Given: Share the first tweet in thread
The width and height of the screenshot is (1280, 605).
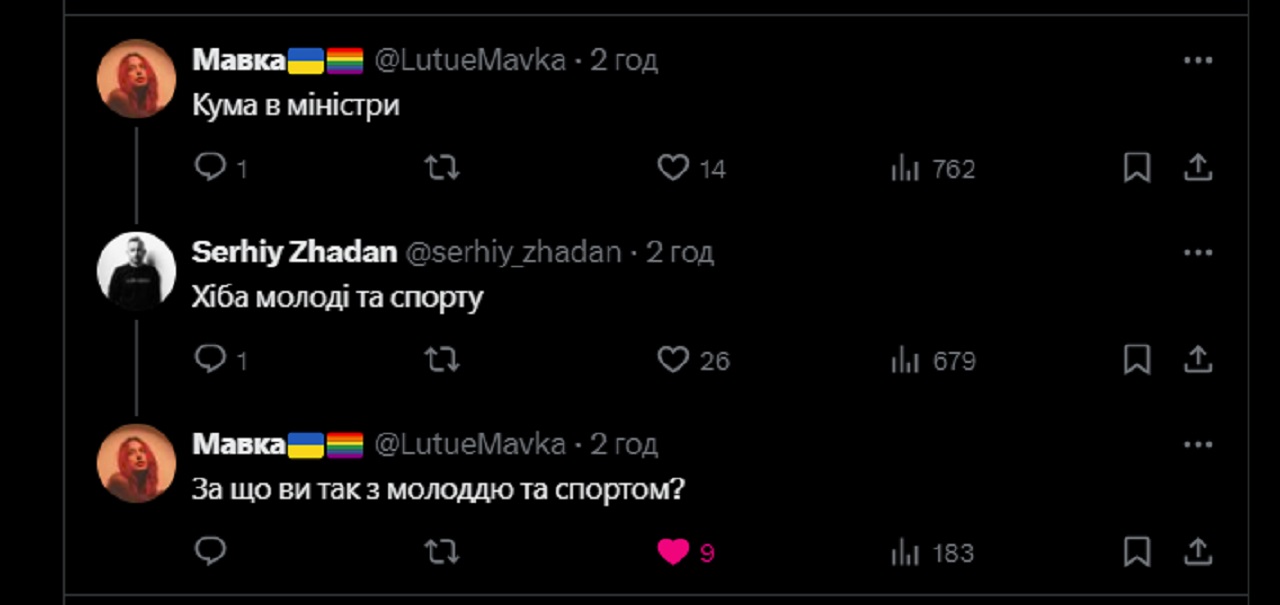Looking at the screenshot, I should click(x=1198, y=168).
